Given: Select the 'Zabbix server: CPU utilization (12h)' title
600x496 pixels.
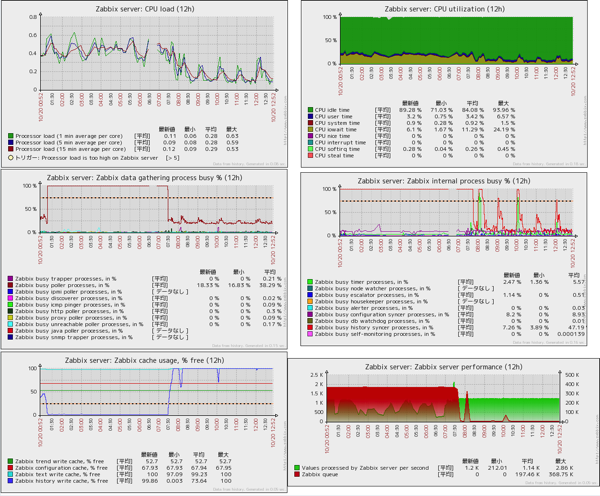Looking at the screenshot, I should point(445,9).
